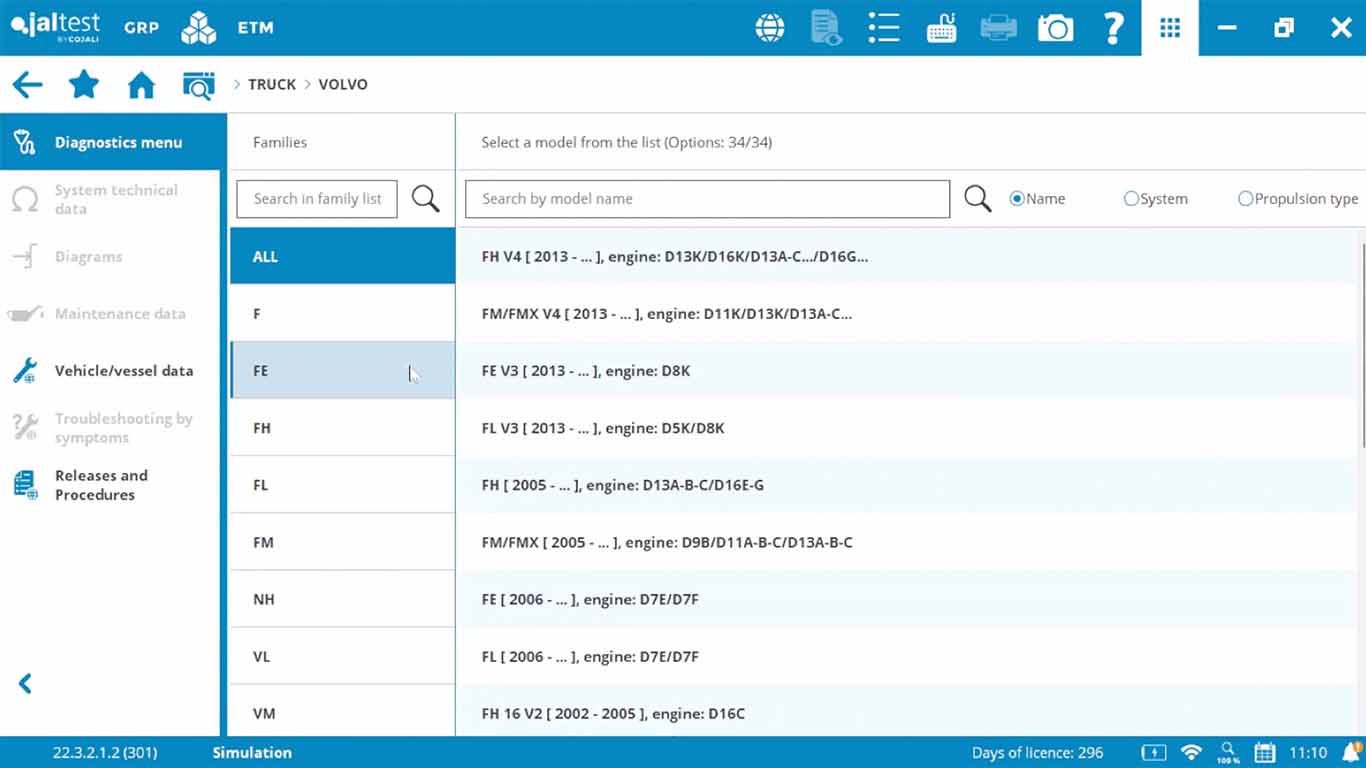The image size is (1366, 768).
Task: Click the globe language icon
Action: coord(770,28)
